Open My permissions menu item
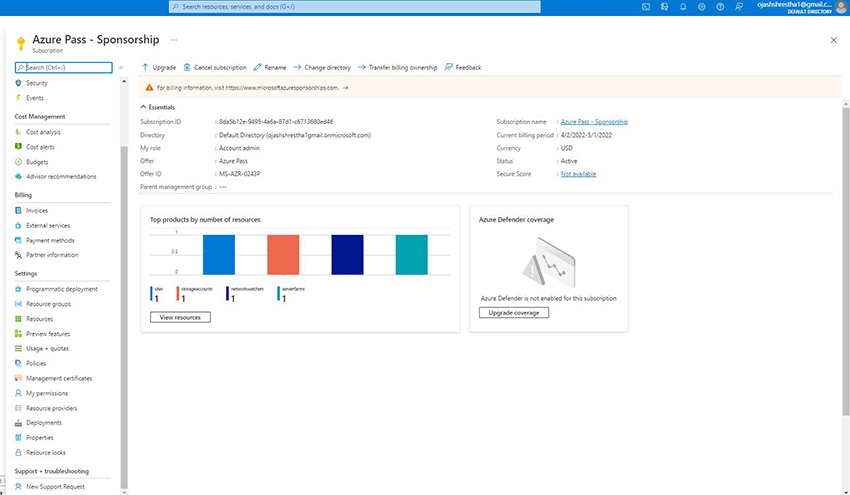 click(47, 393)
